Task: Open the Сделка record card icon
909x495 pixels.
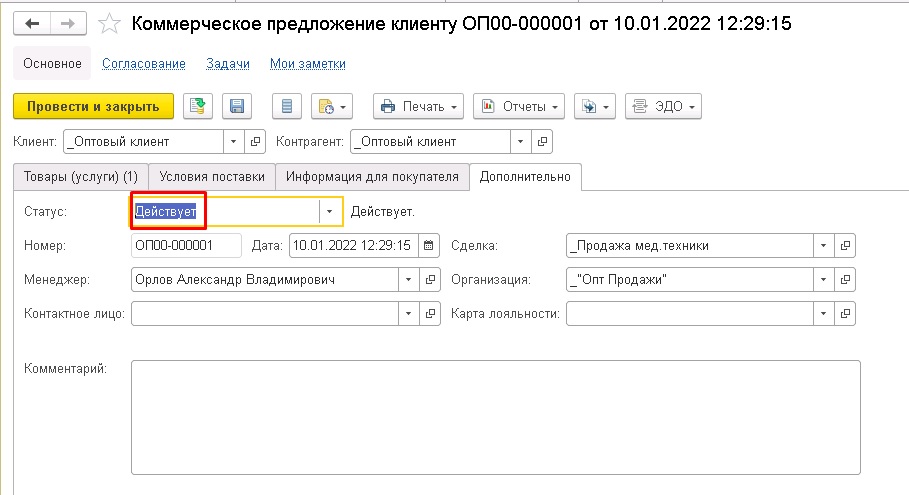Action: coord(845,246)
